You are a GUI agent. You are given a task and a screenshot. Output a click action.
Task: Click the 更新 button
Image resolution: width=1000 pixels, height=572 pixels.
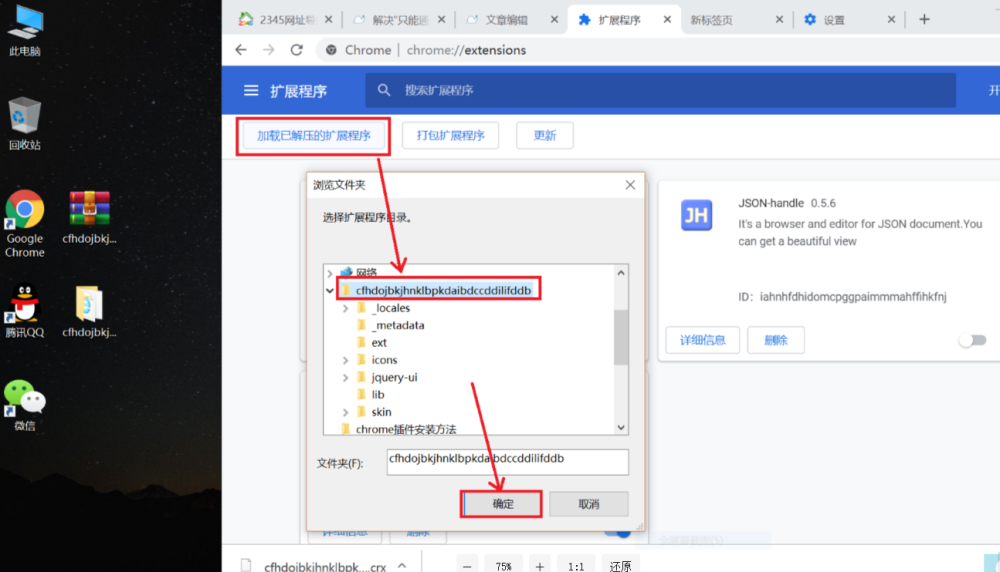[545, 135]
